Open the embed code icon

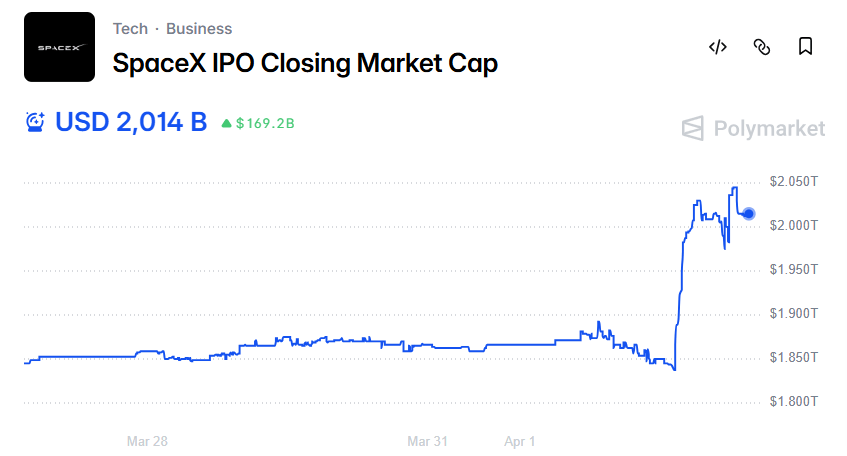pyautogui.click(x=717, y=46)
